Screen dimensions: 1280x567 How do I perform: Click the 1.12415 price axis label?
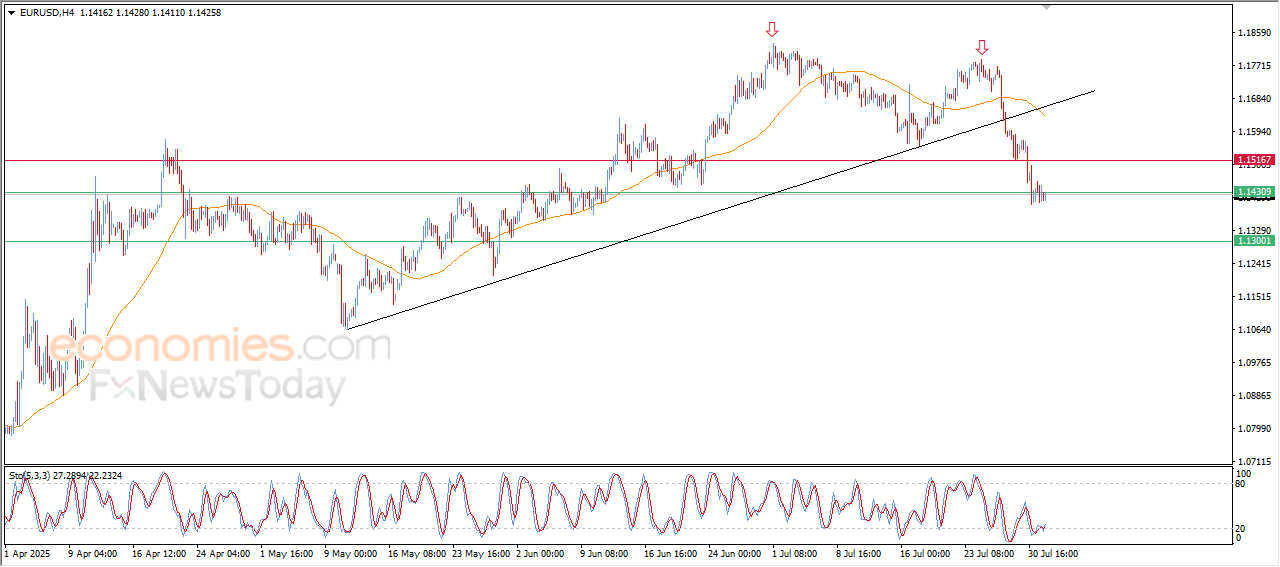pyautogui.click(x=1253, y=264)
